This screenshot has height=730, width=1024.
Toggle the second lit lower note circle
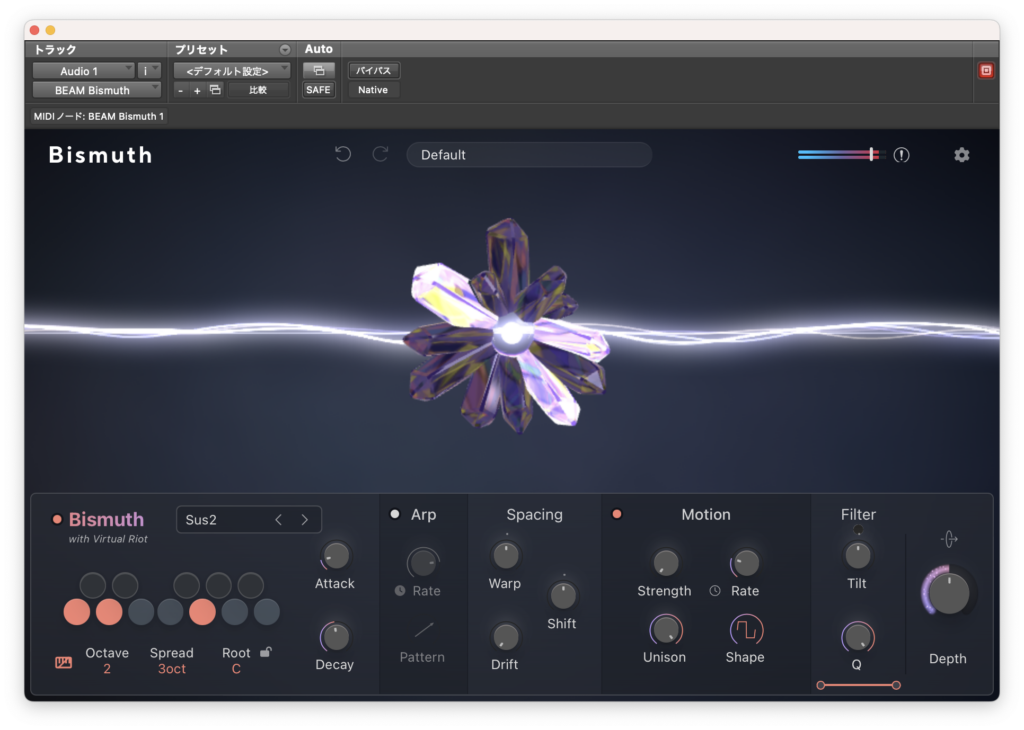pos(109,612)
